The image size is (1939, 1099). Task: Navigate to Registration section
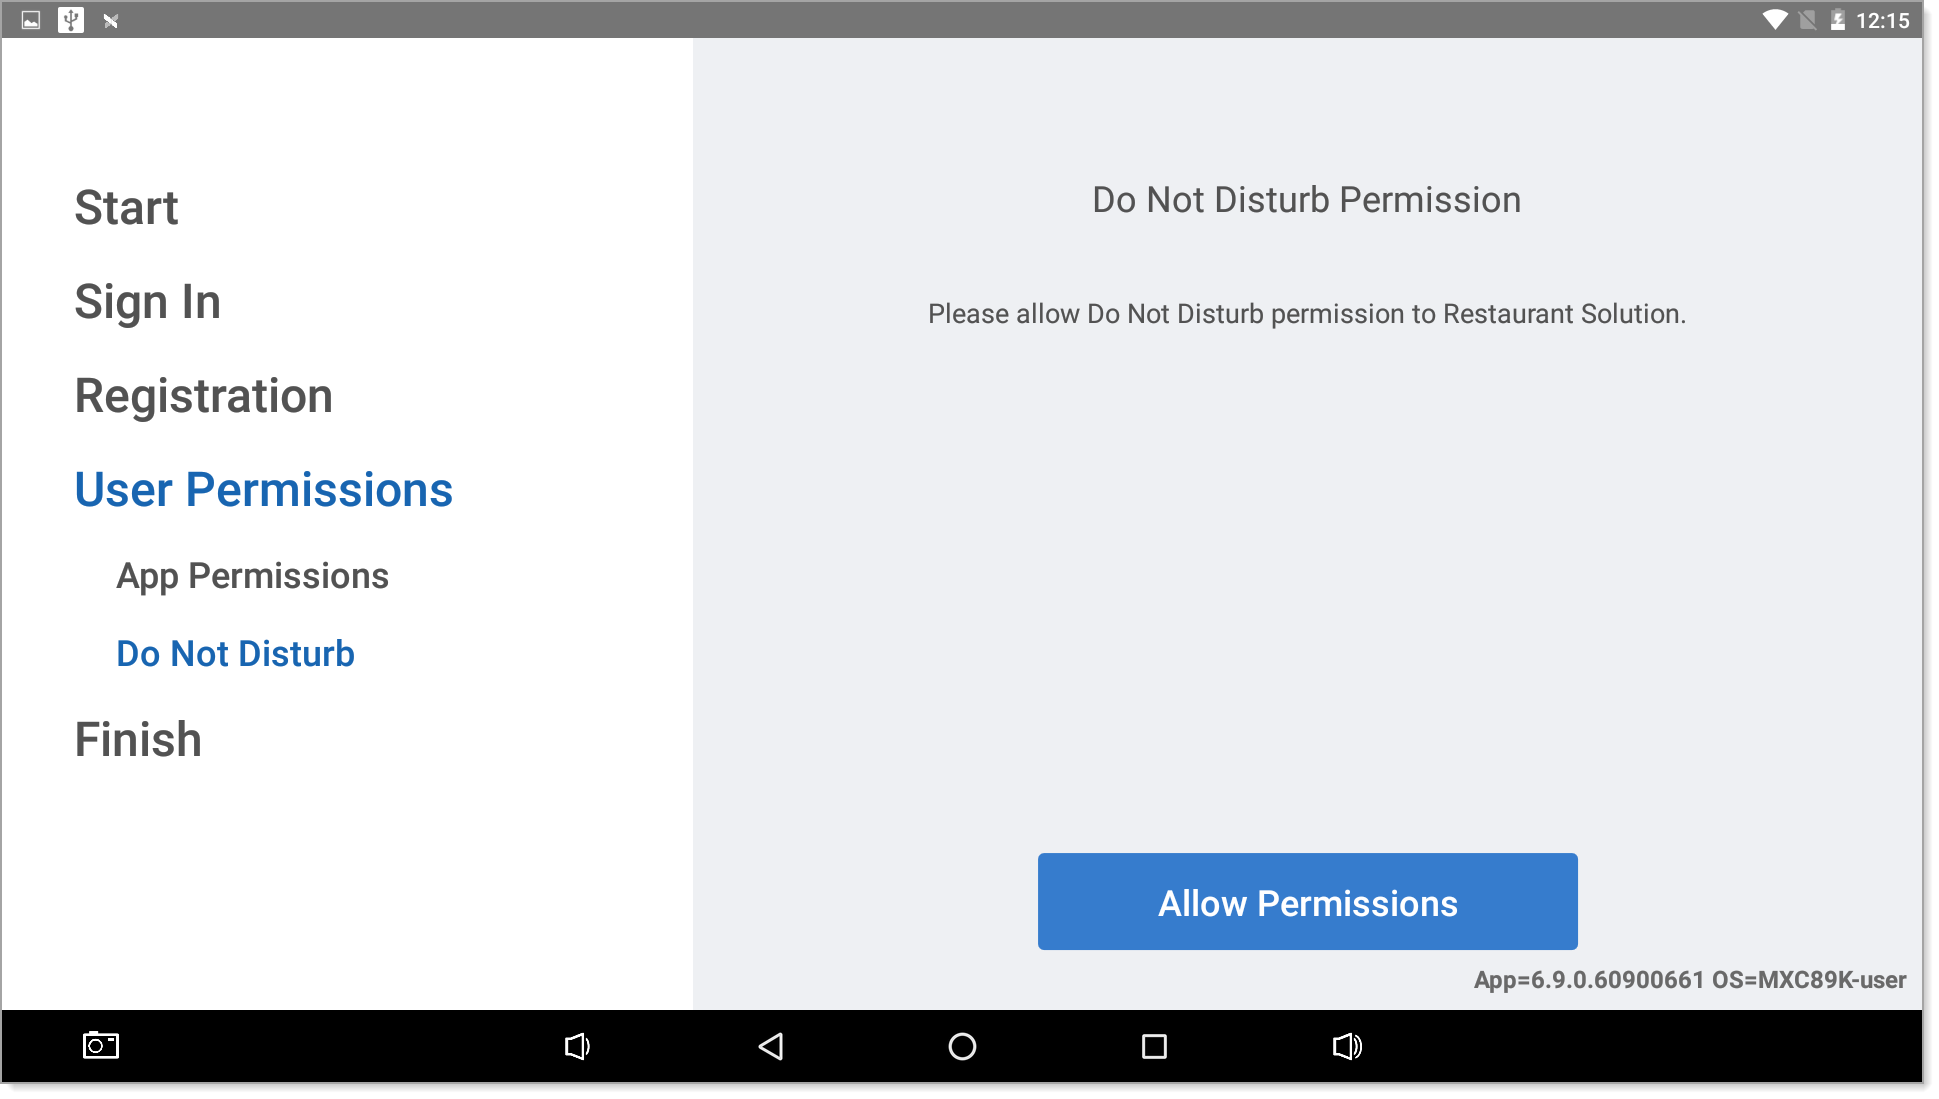[206, 396]
